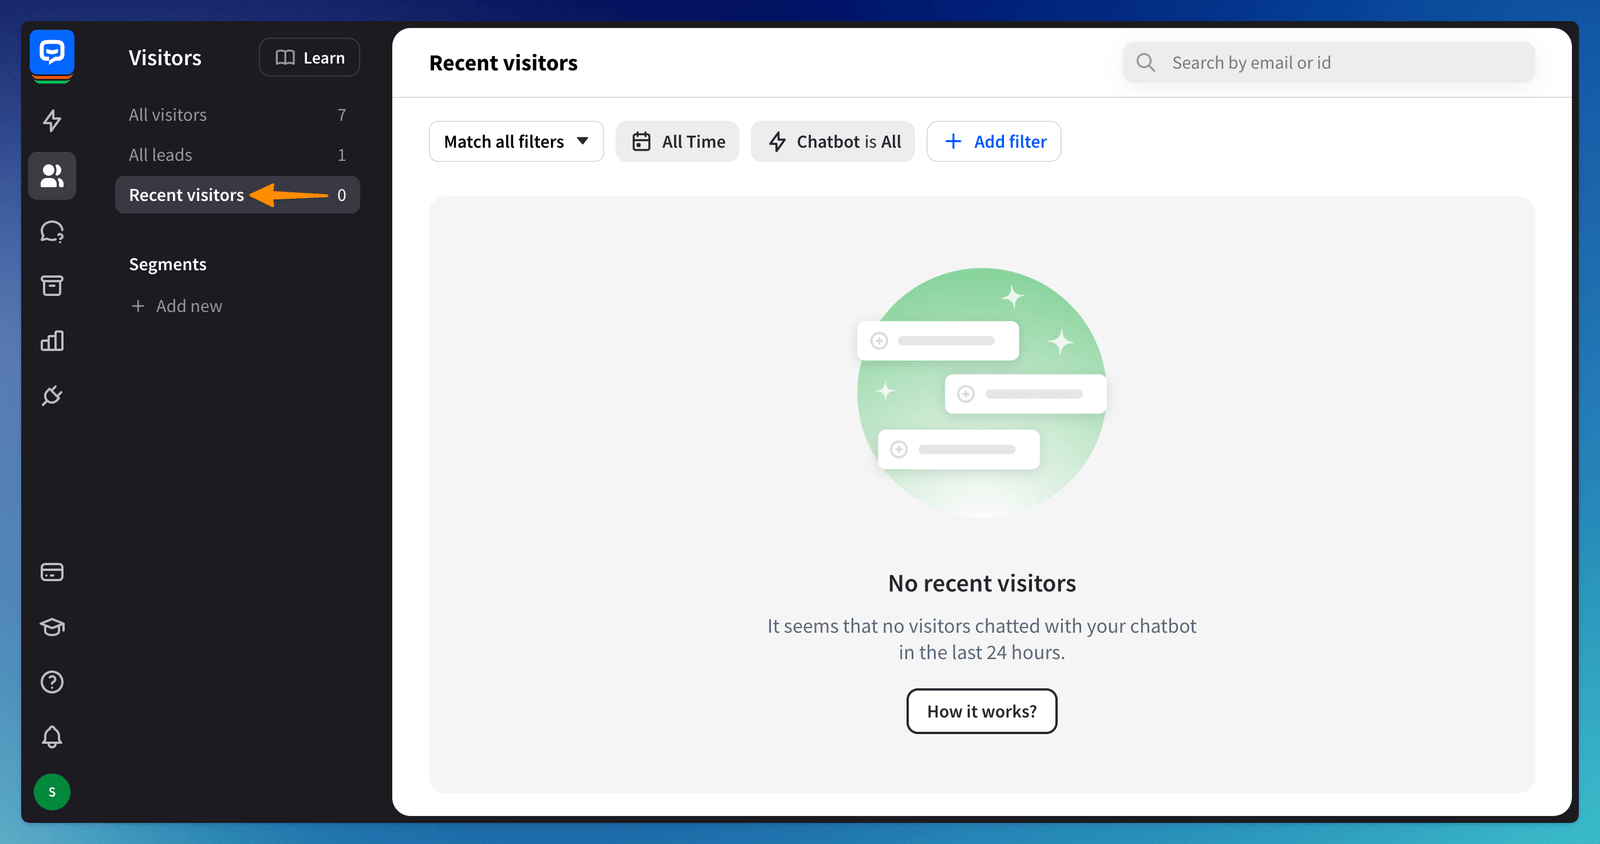The image size is (1600, 844).
Task: Open the lightning bolt Chatbots section
Action: pyautogui.click(x=52, y=121)
